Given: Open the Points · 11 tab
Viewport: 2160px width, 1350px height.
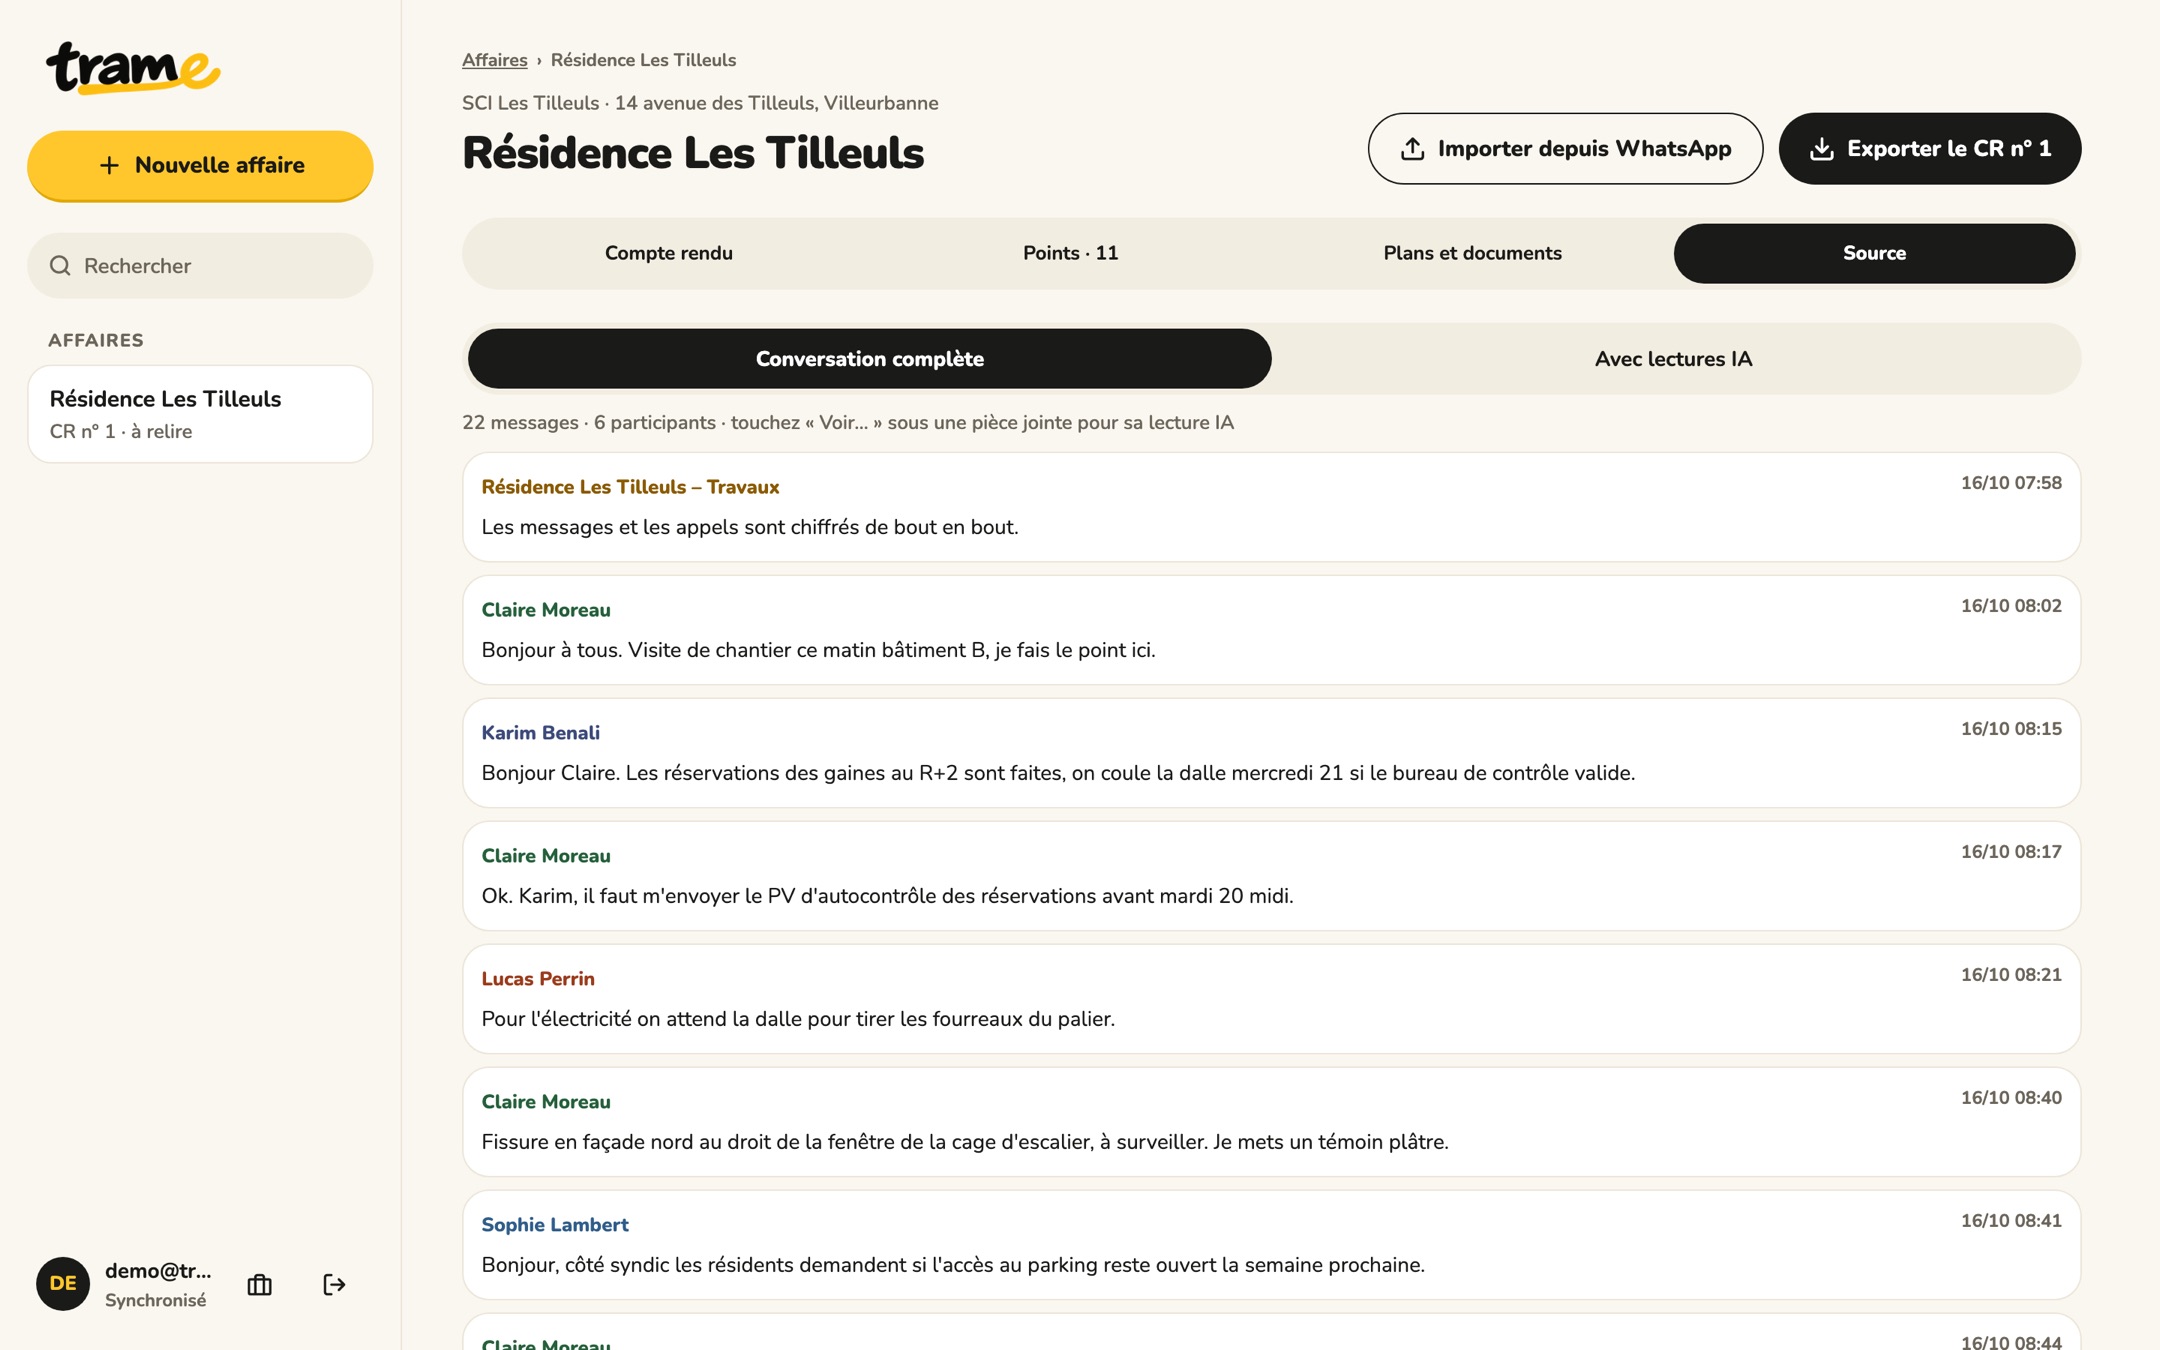Looking at the screenshot, I should pyautogui.click(x=1070, y=253).
